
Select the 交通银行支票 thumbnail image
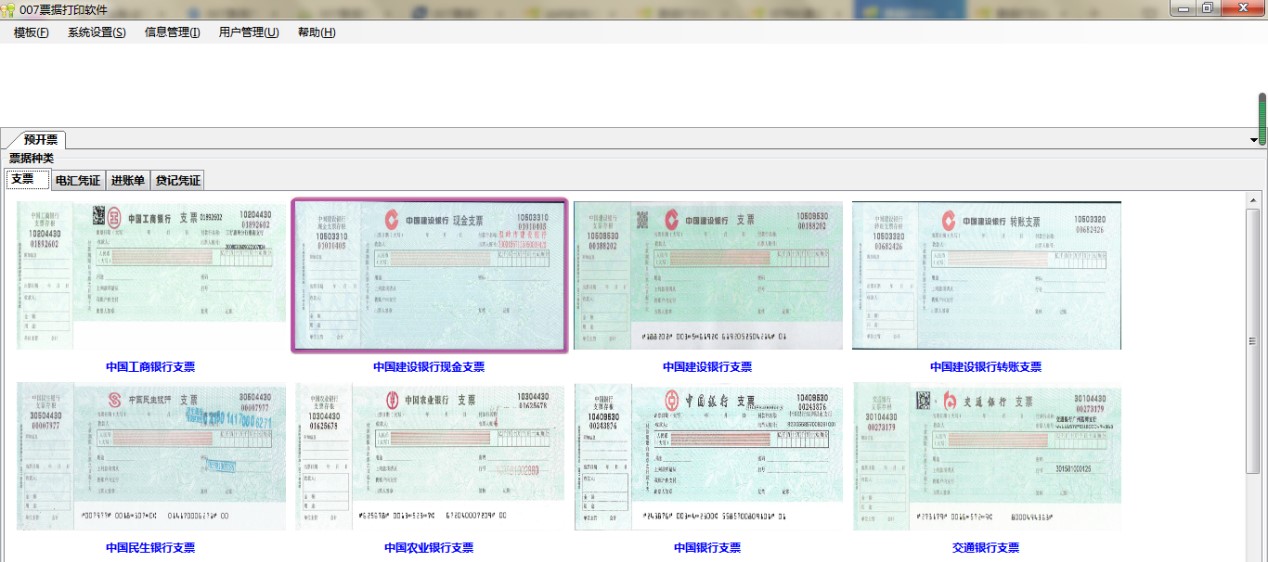986,457
